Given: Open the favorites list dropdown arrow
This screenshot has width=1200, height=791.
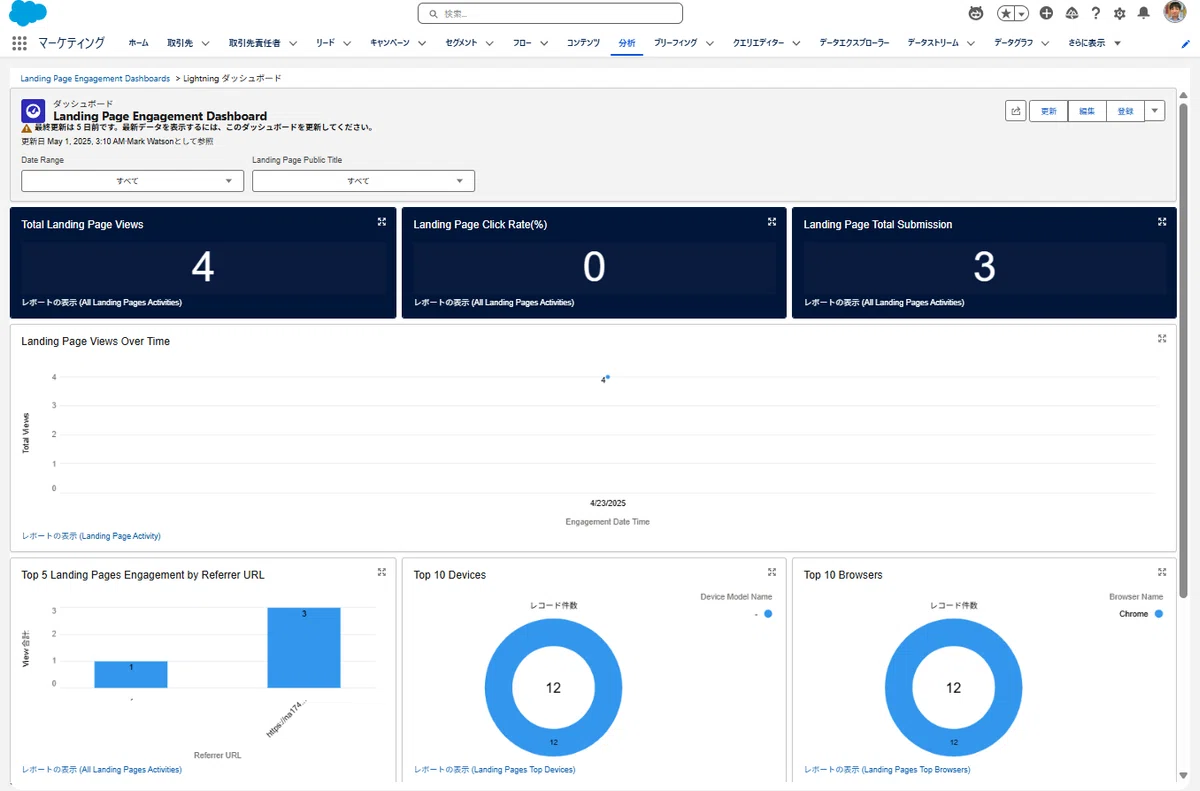Looking at the screenshot, I should coord(1022,13).
